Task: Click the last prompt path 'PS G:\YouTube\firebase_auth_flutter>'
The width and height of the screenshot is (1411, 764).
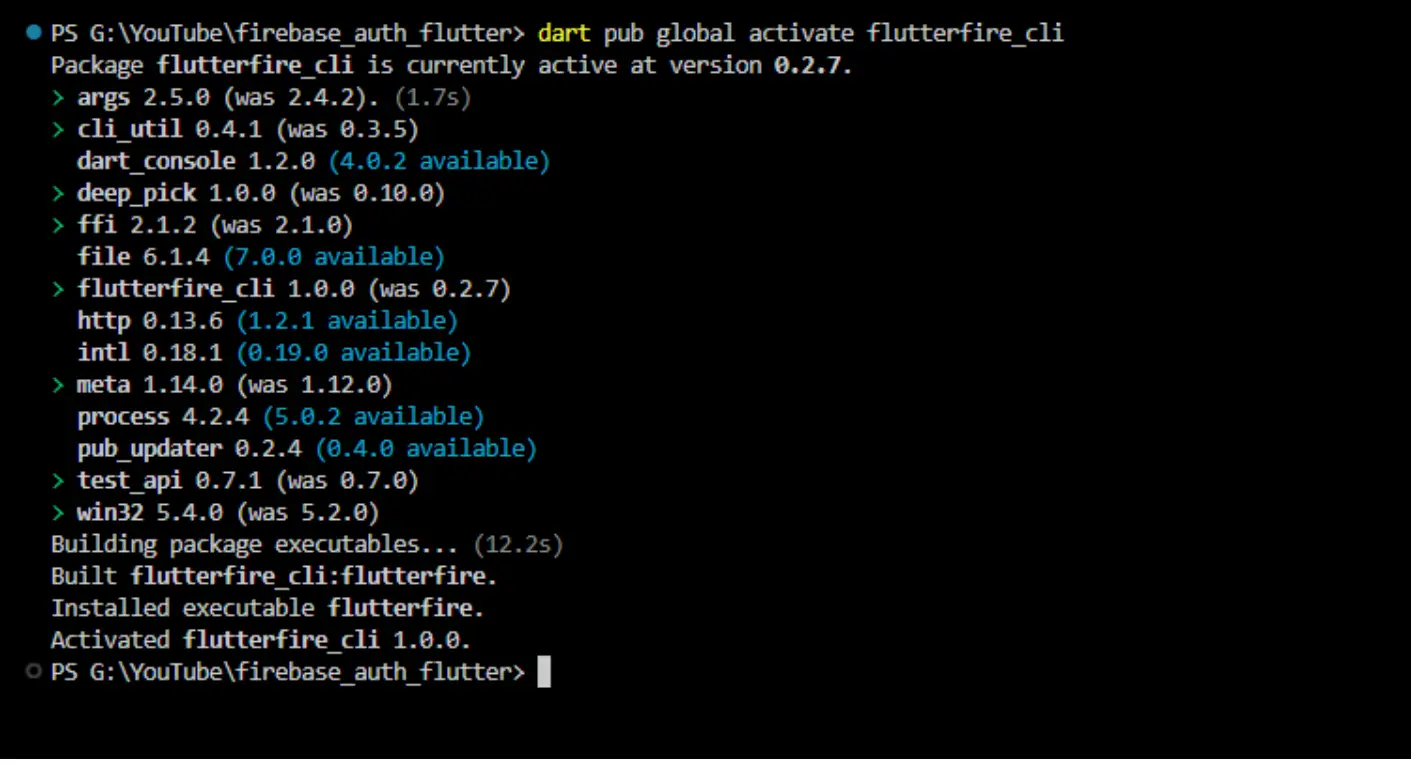Action: [x=288, y=672]
